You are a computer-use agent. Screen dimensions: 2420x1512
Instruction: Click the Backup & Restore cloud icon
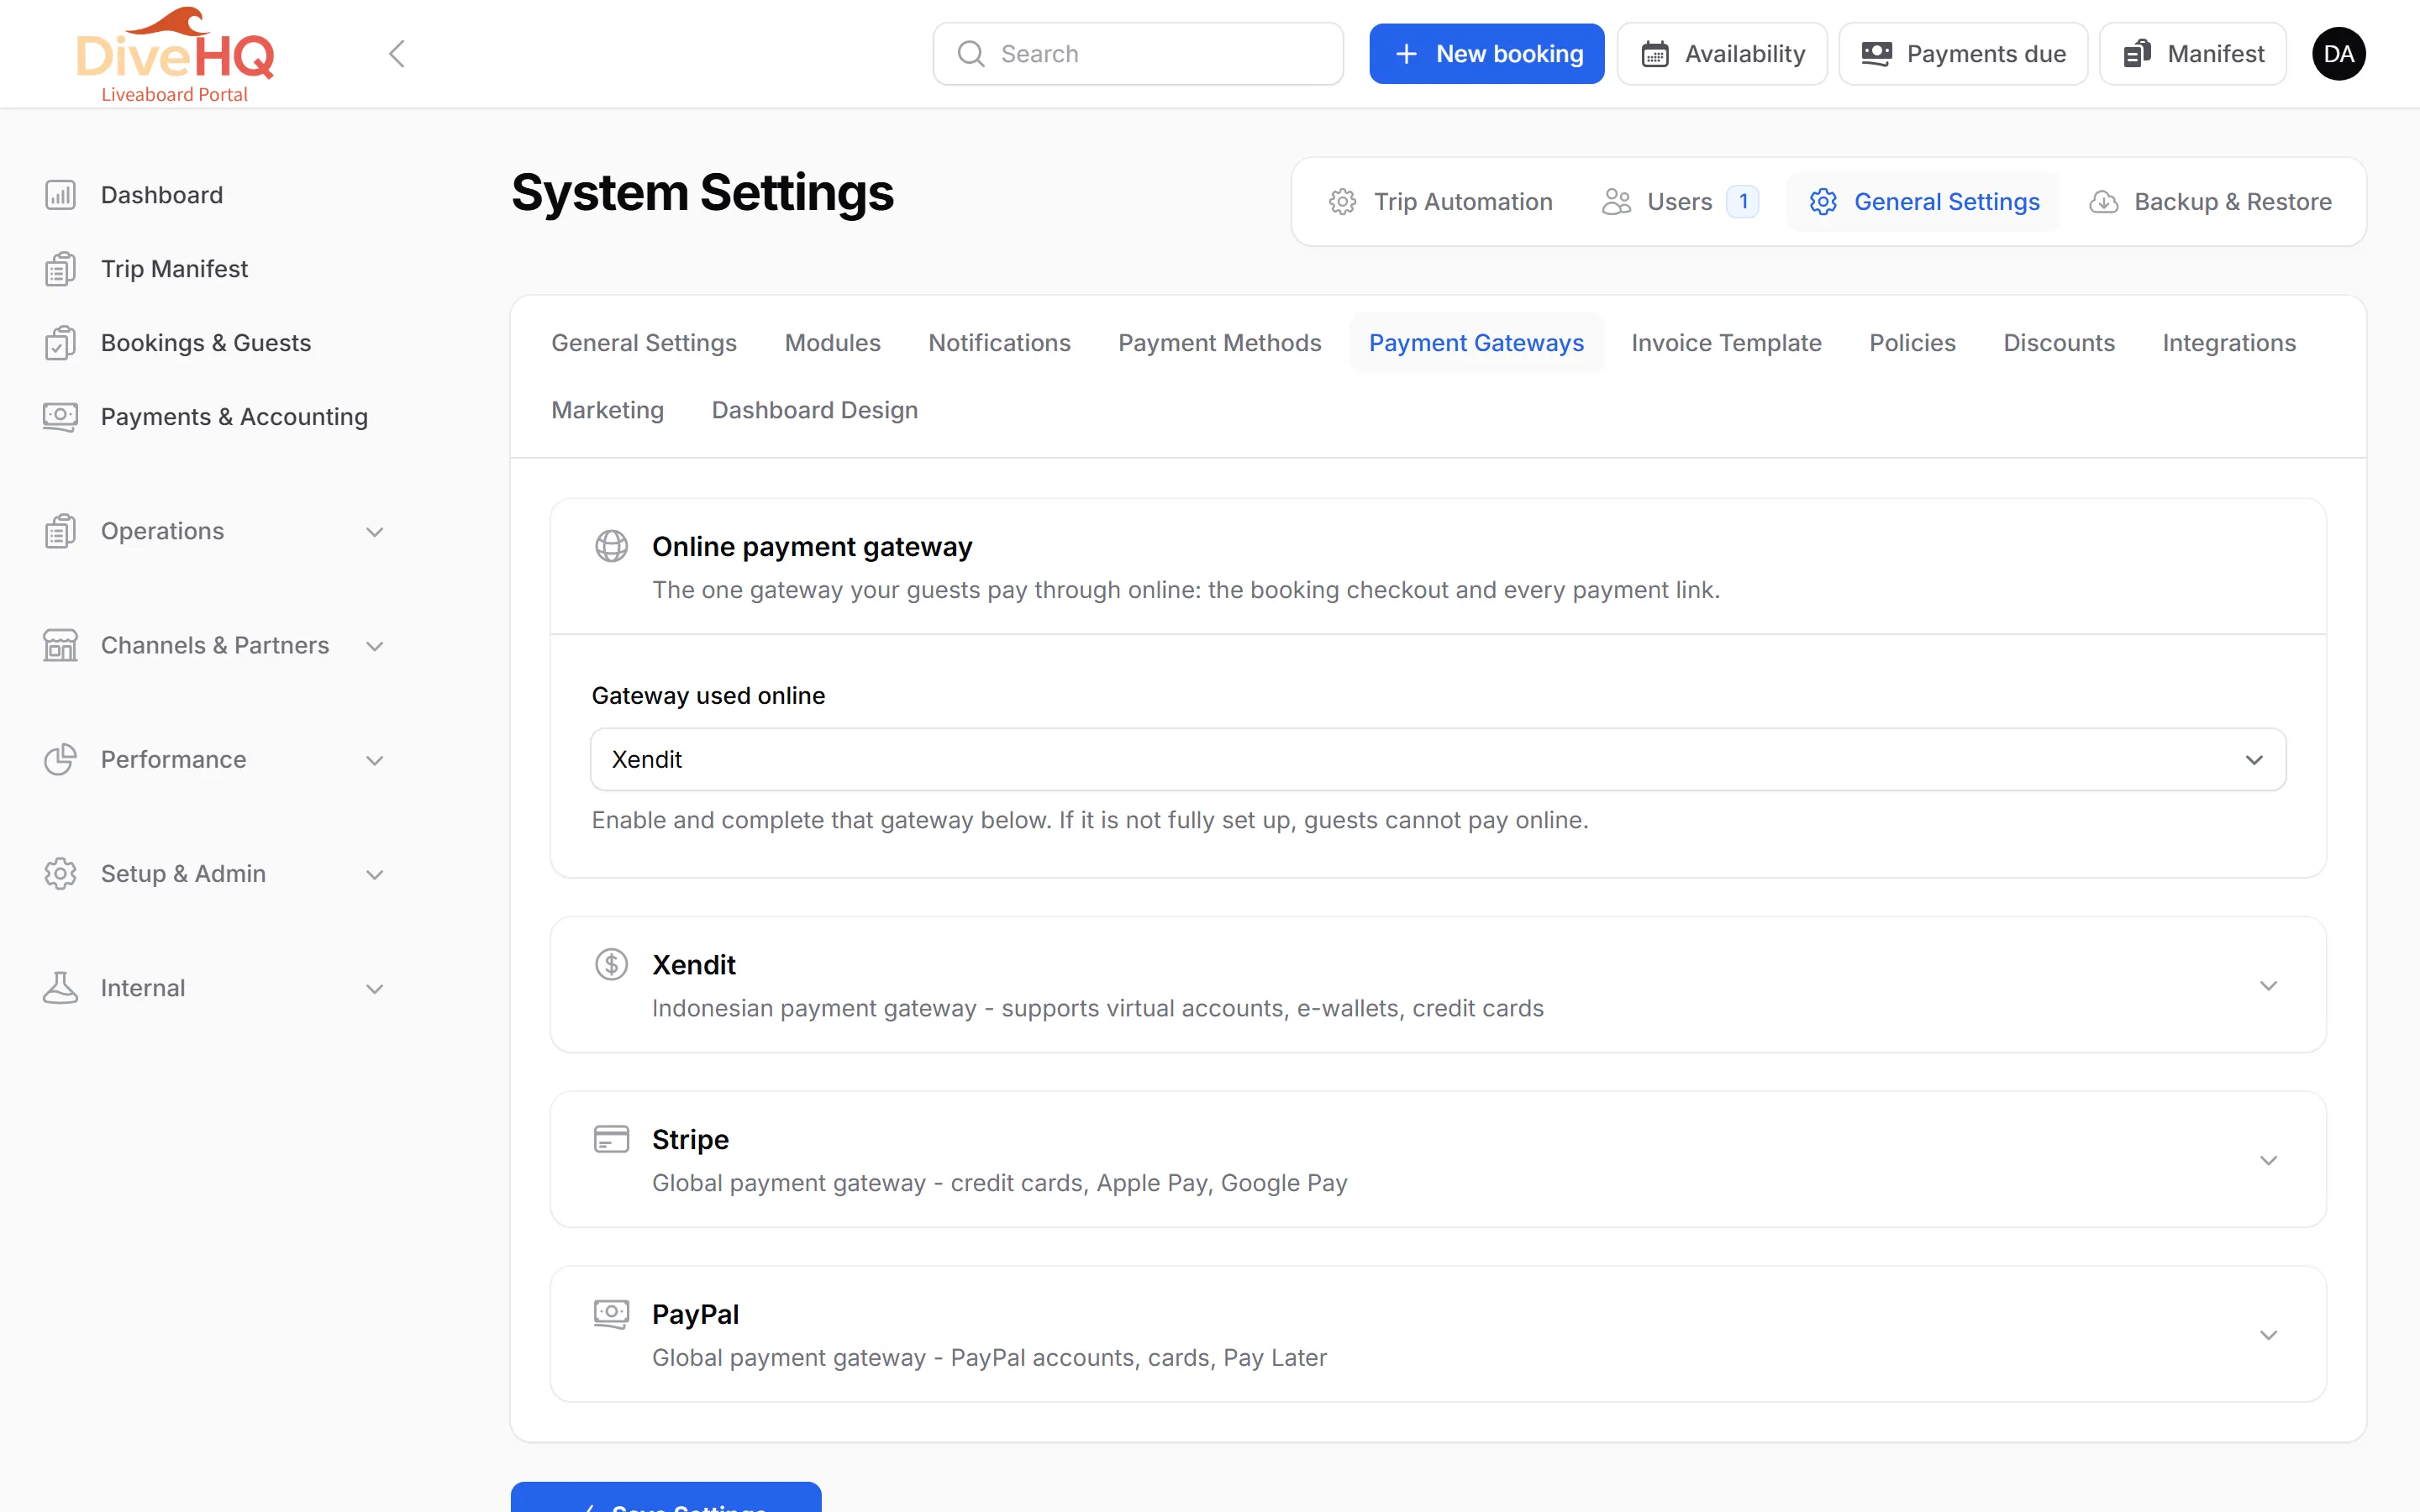(x=2103, y=202)
